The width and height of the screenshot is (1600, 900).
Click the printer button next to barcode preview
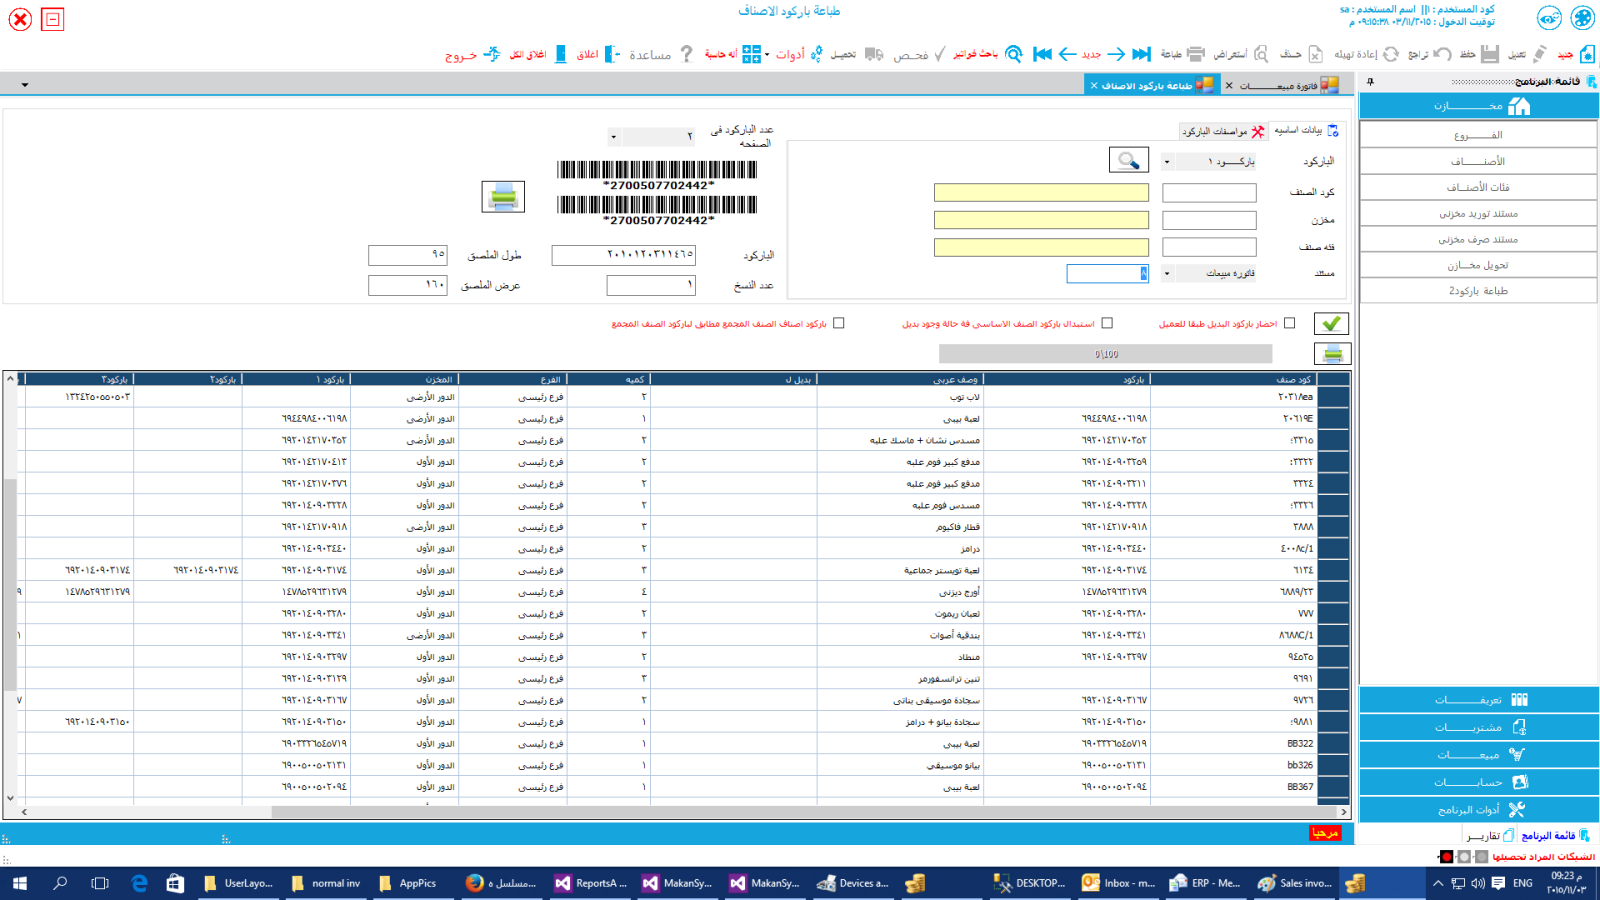503,196
